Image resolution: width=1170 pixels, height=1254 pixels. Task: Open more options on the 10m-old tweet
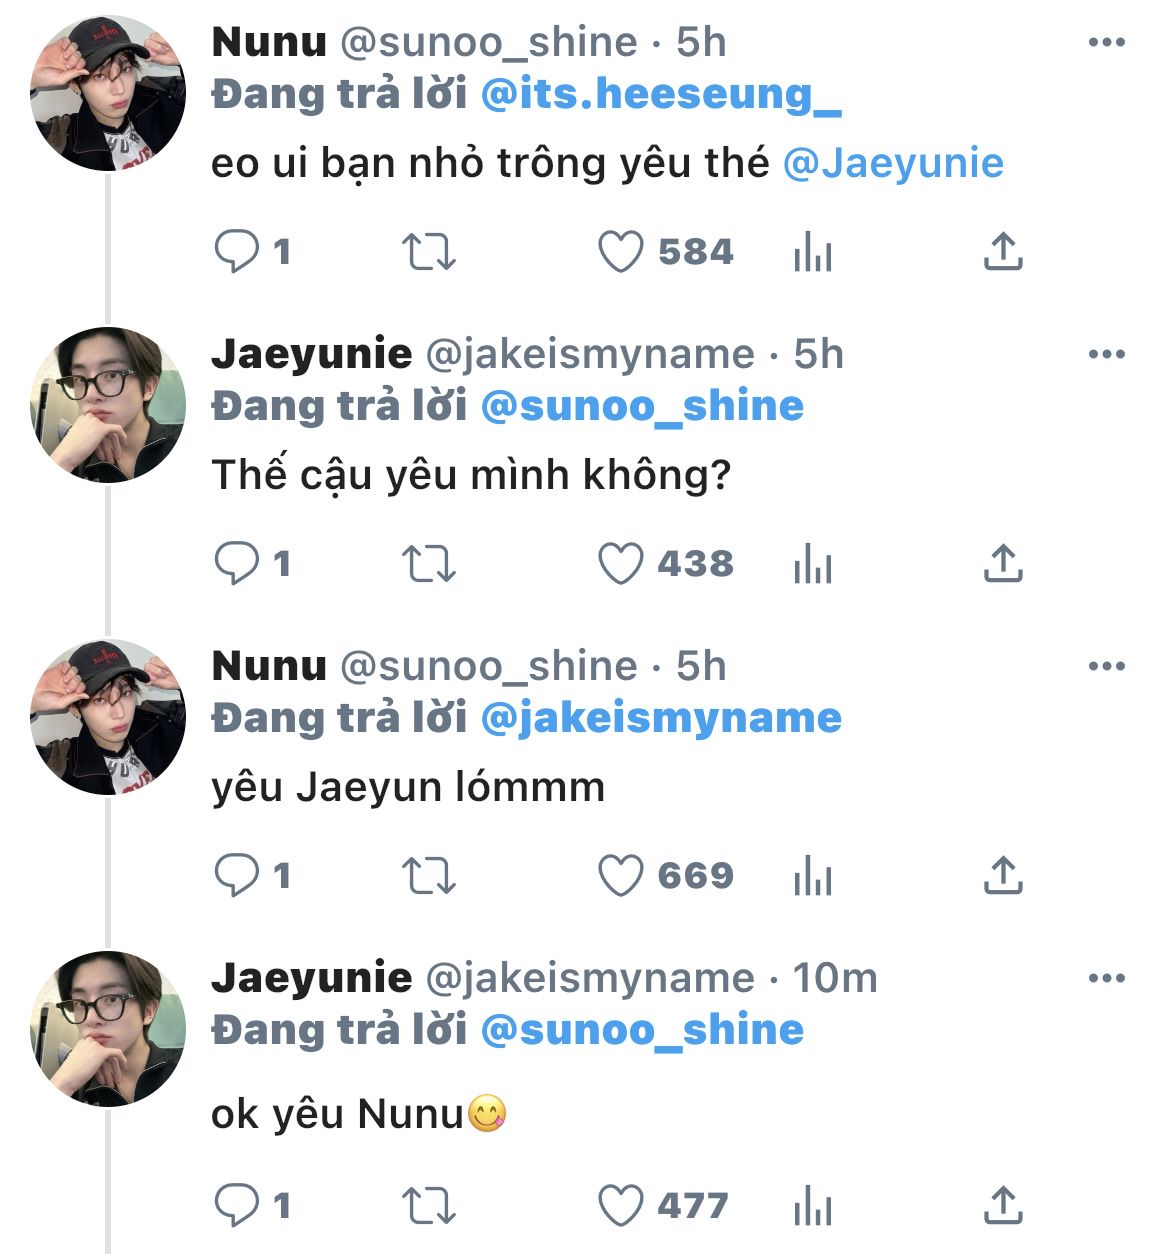(1106, 979)
